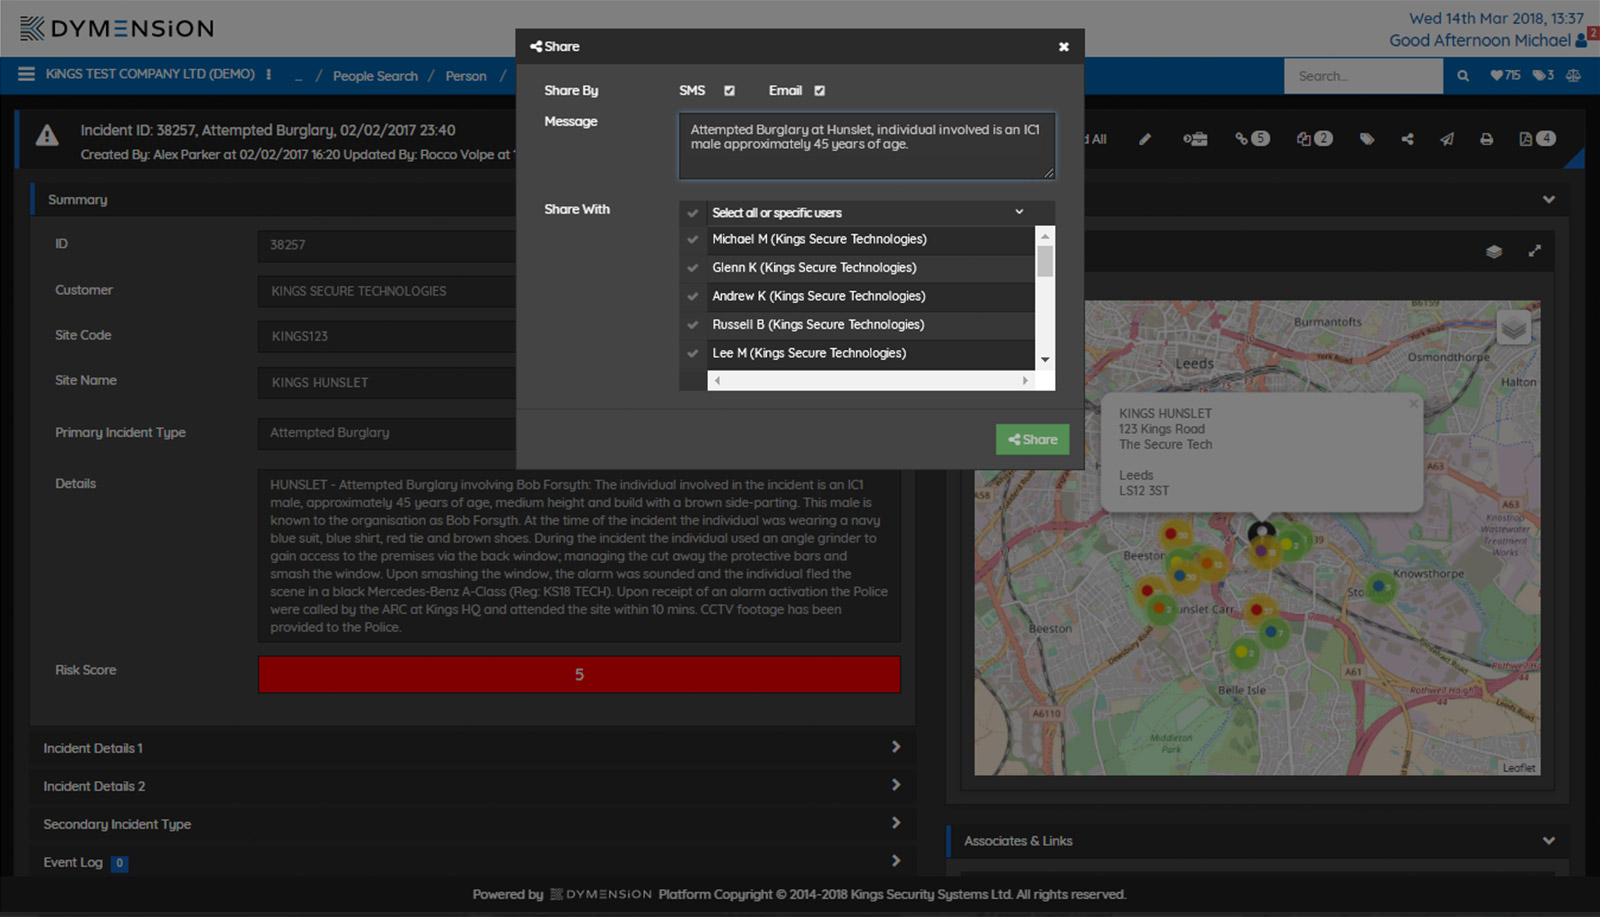1600x917 pixels.
Task: Open favourites heart icon showing 715
Action: click(1505, 75)
